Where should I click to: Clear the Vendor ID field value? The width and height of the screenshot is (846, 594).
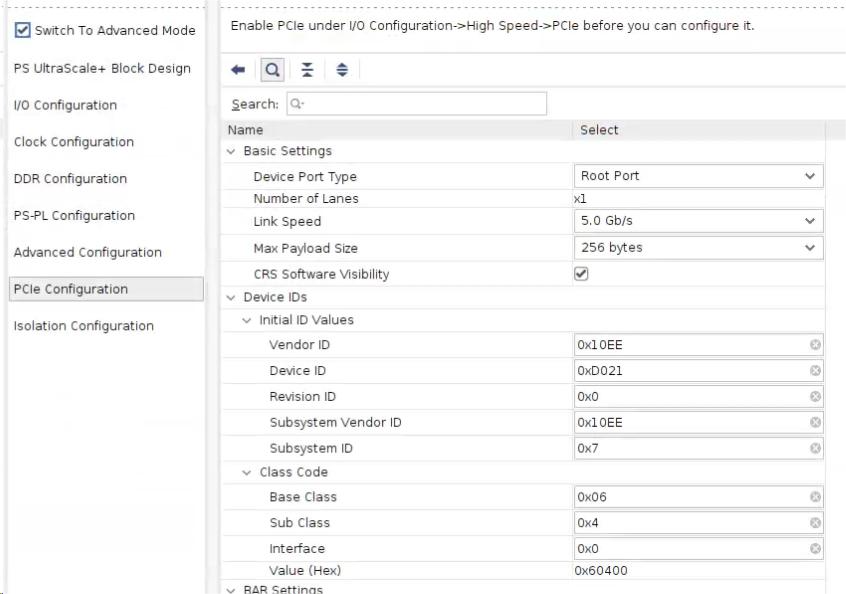pos(815,345)
